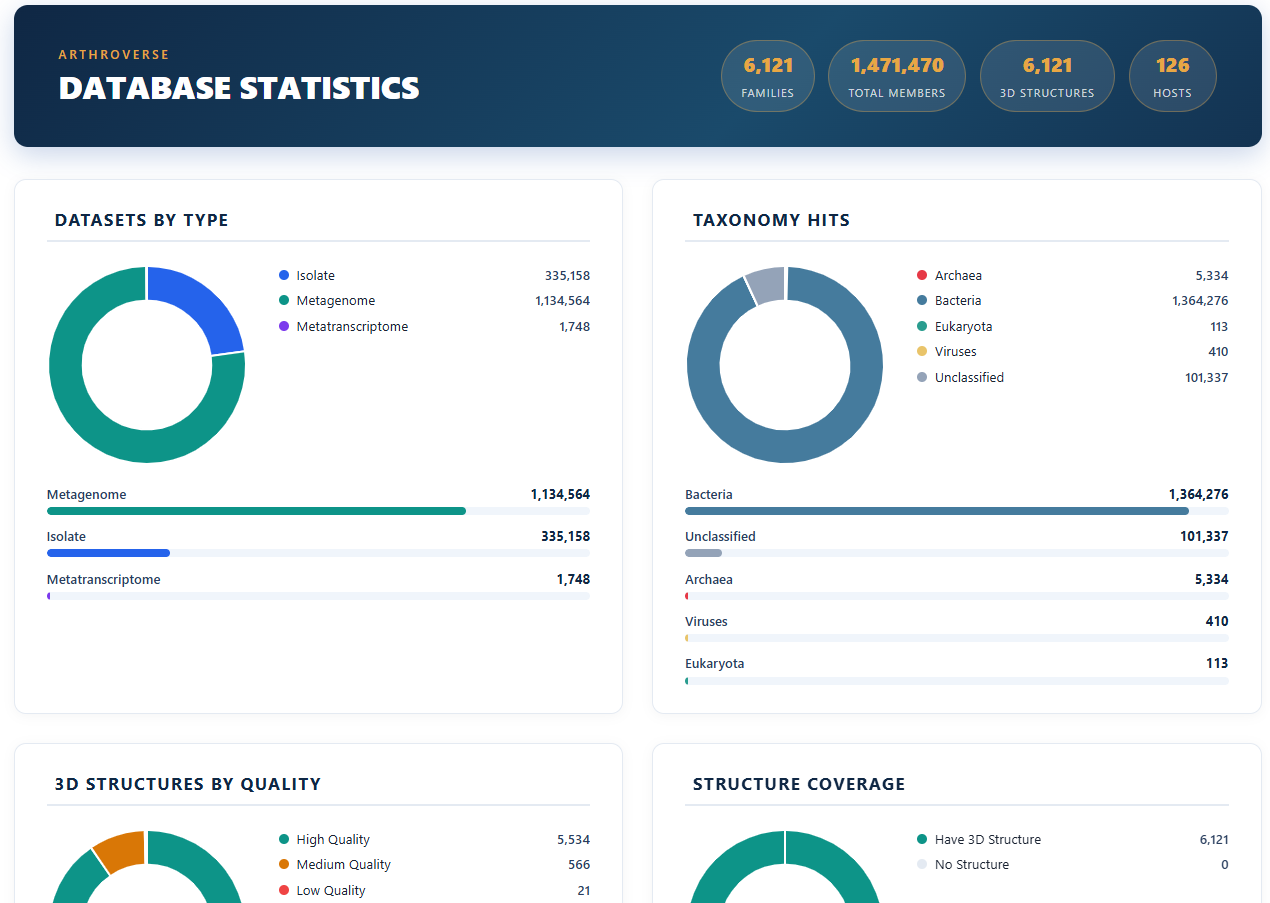Click the Low Quality value 21
The width and height of the screenshot is (1270, 903).
tap(583, 890)
